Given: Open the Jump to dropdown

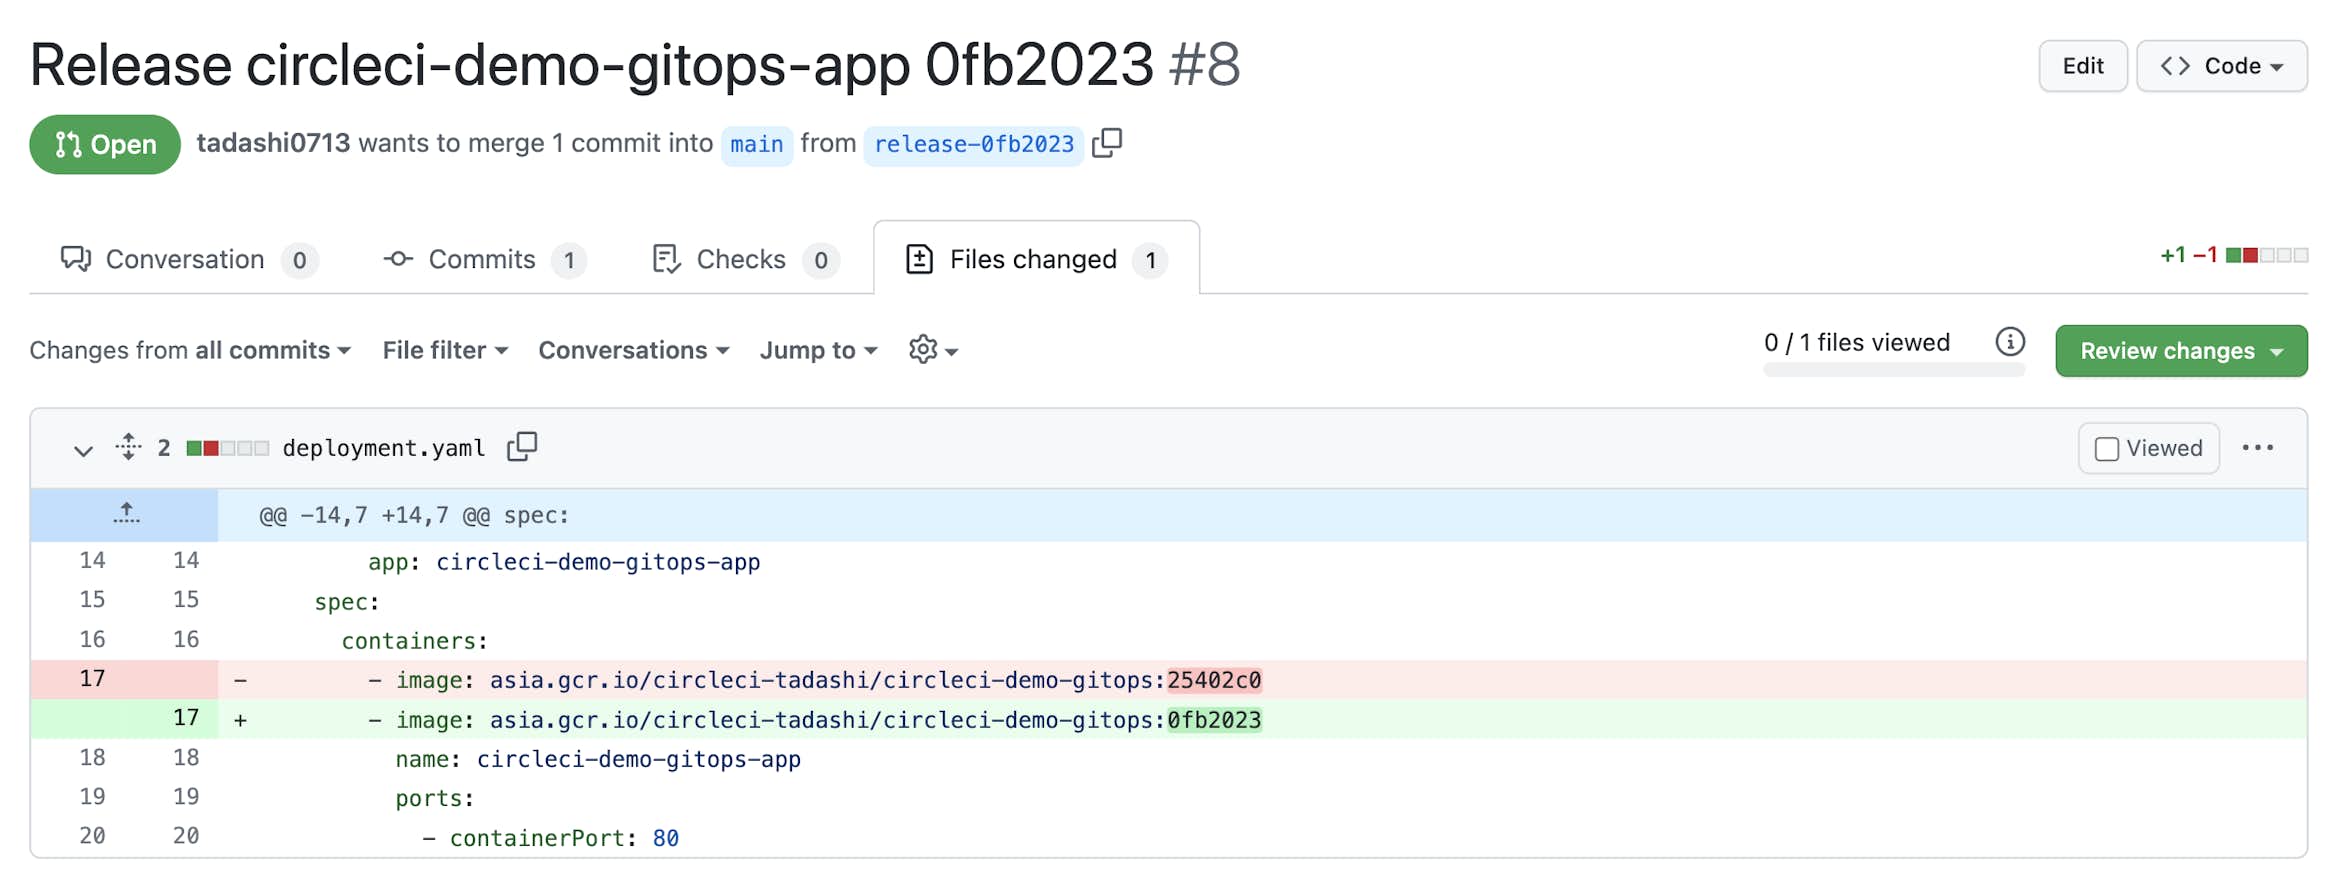Looking at the screenshot, I should 818,350.
